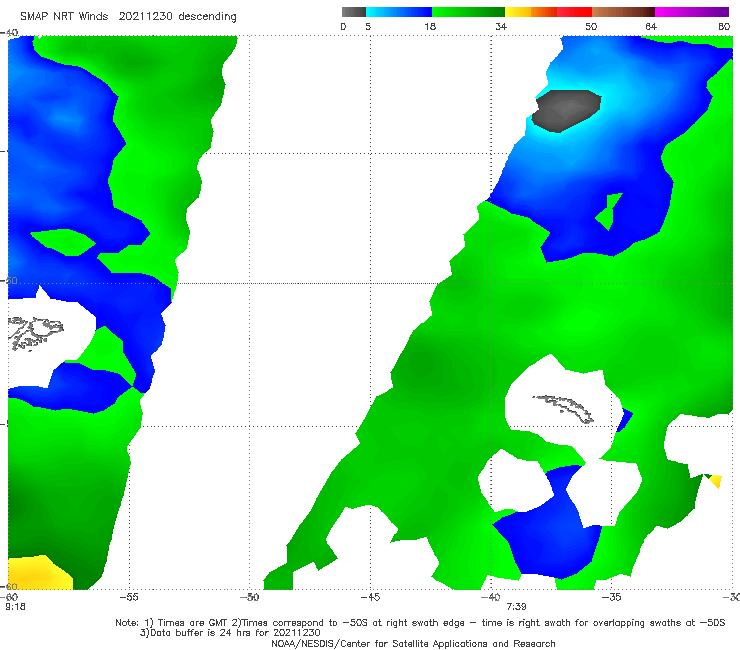740x650 pixels.
Task: Click the color scale label 34
Action: pyautogui.click(x=501, y=26)
